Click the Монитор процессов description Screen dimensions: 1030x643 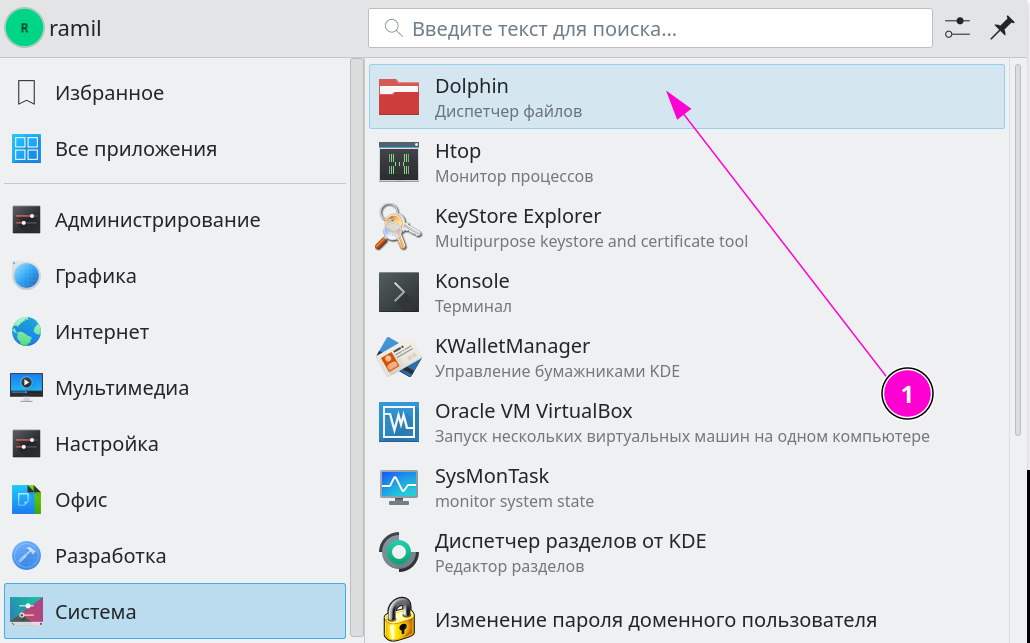point(514,176)
